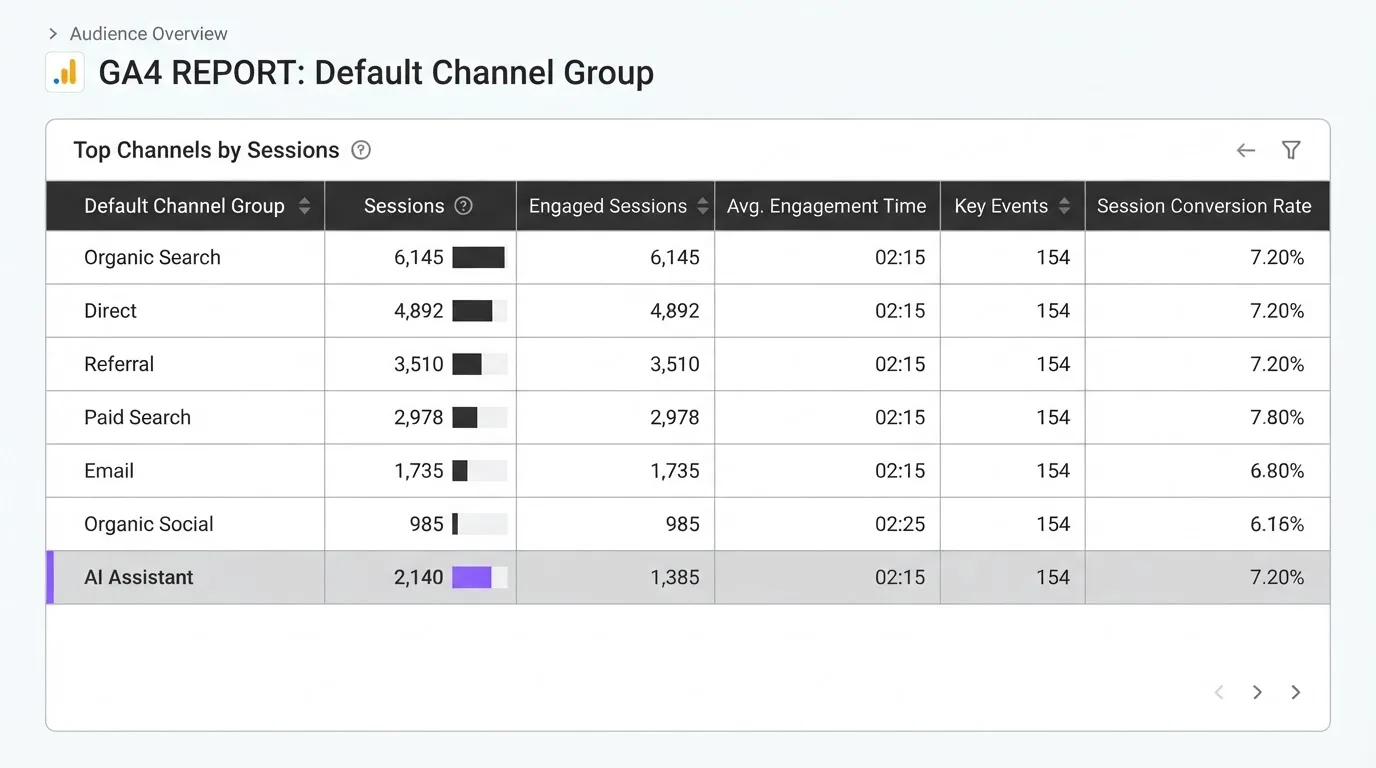Click the AI Assistant row's 7.20% conversion rate
This screenshot has height=768, width=1376.
click(x=1277, y=577)
